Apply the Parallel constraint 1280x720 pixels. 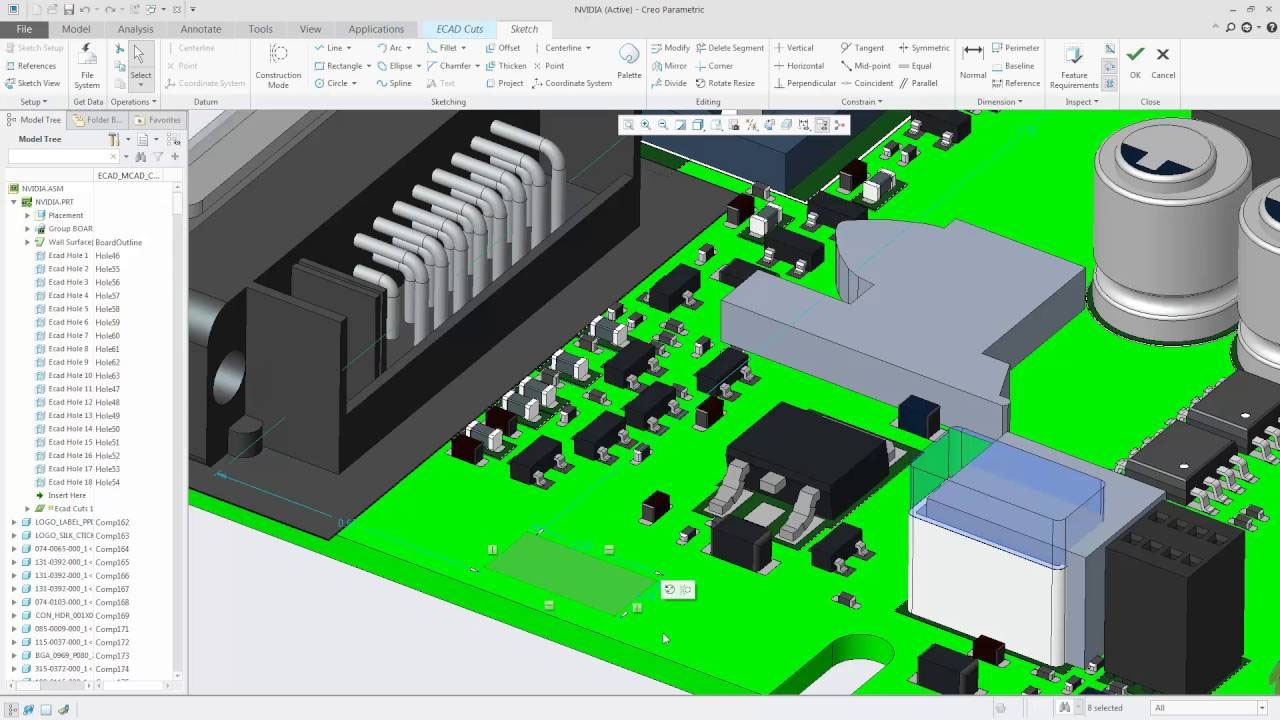pyautogui.click(x=918, y=83)
